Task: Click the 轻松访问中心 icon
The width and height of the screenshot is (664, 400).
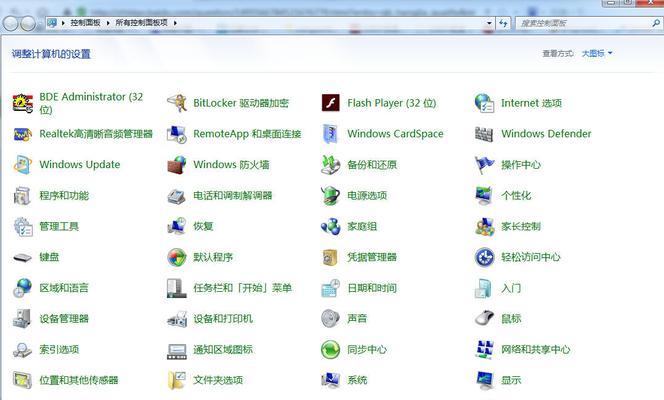Action: point(484,257)
